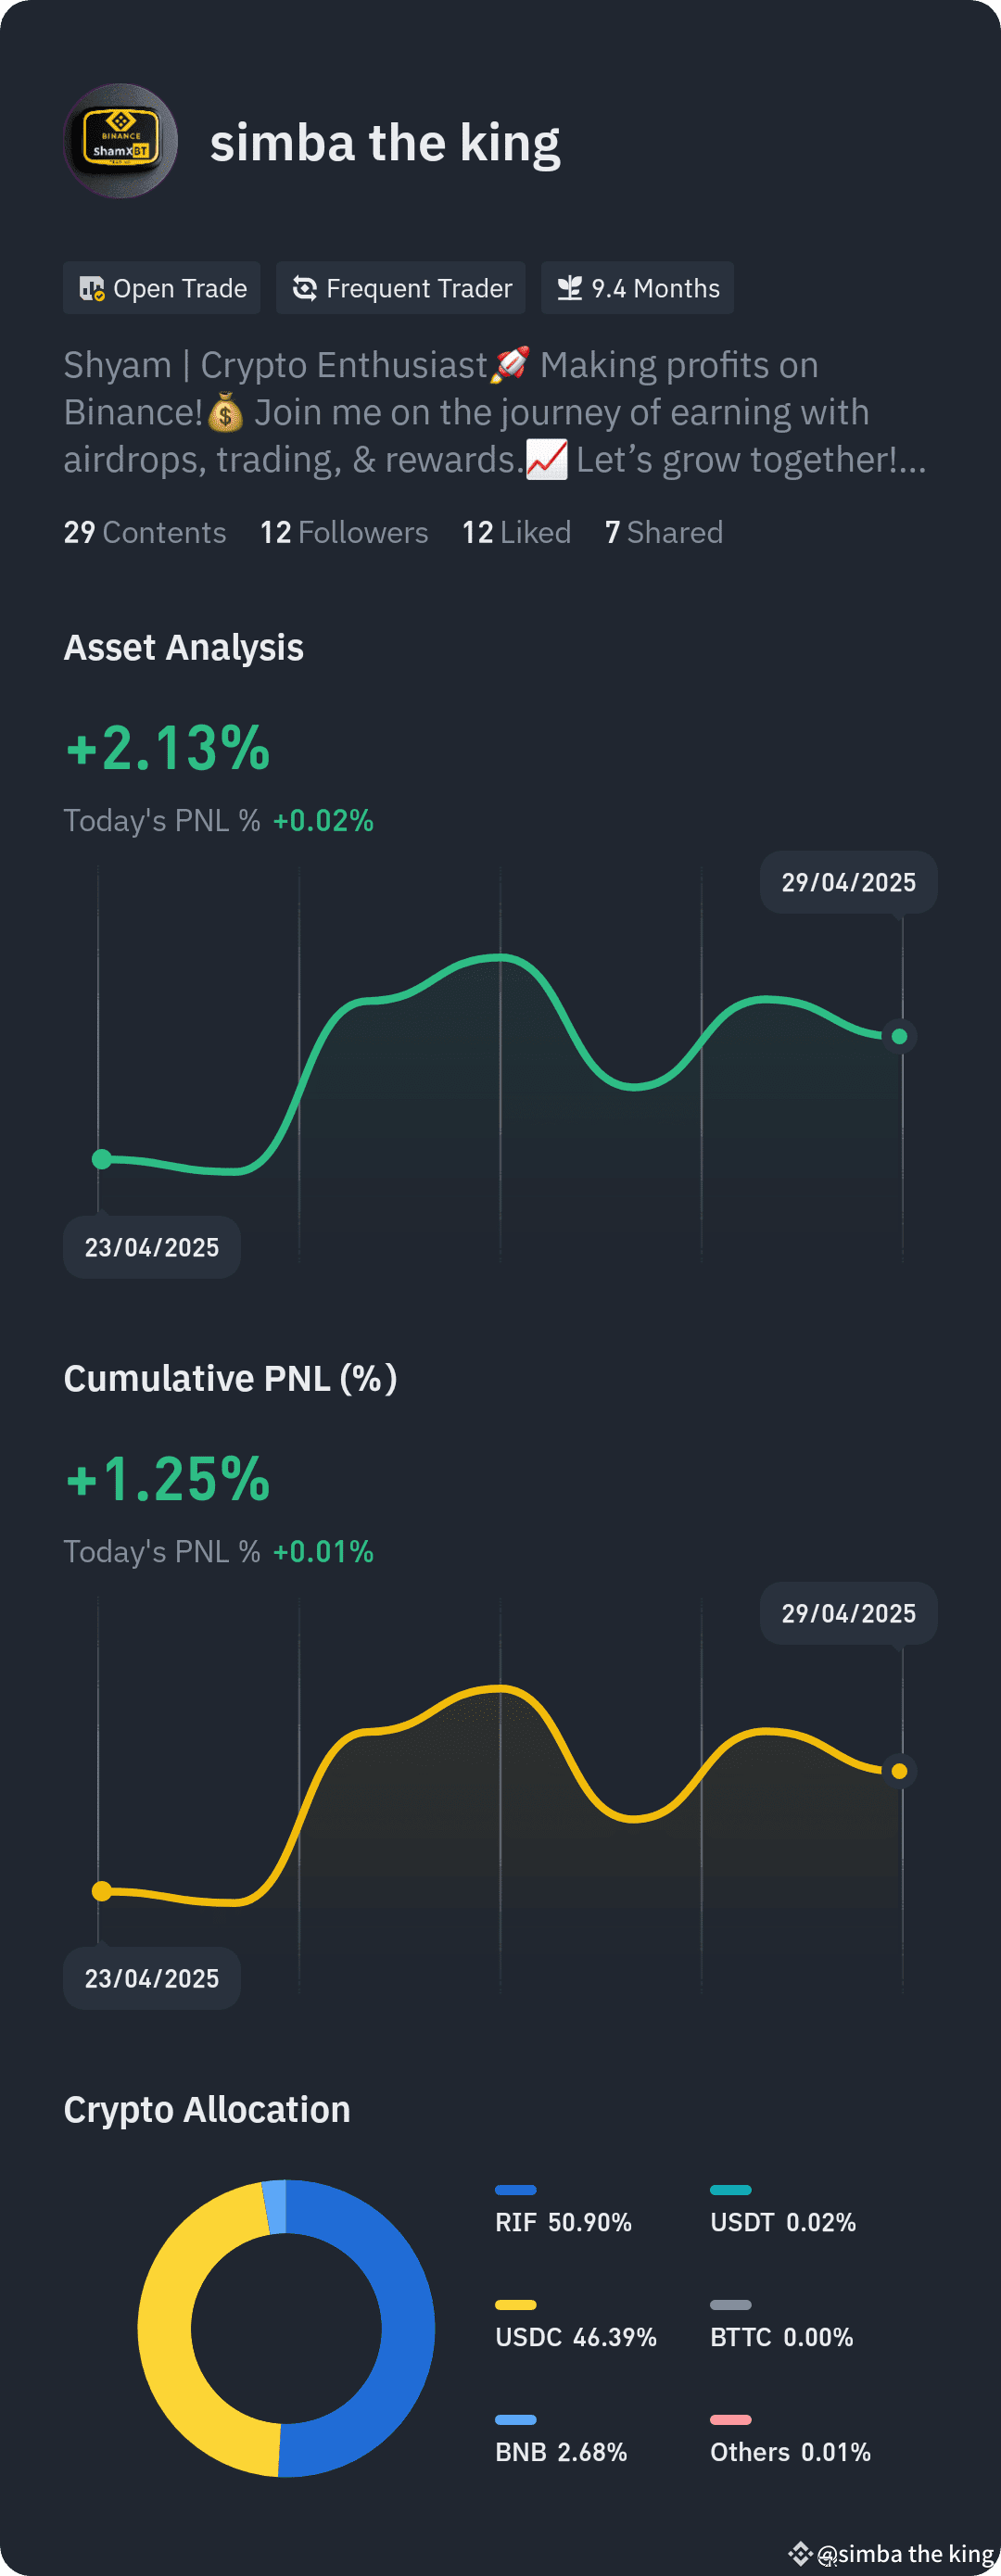1001x2576 pixels.
Task: Toggle the RIF 50.90% allocation entry
Action: coord(564,2222)
